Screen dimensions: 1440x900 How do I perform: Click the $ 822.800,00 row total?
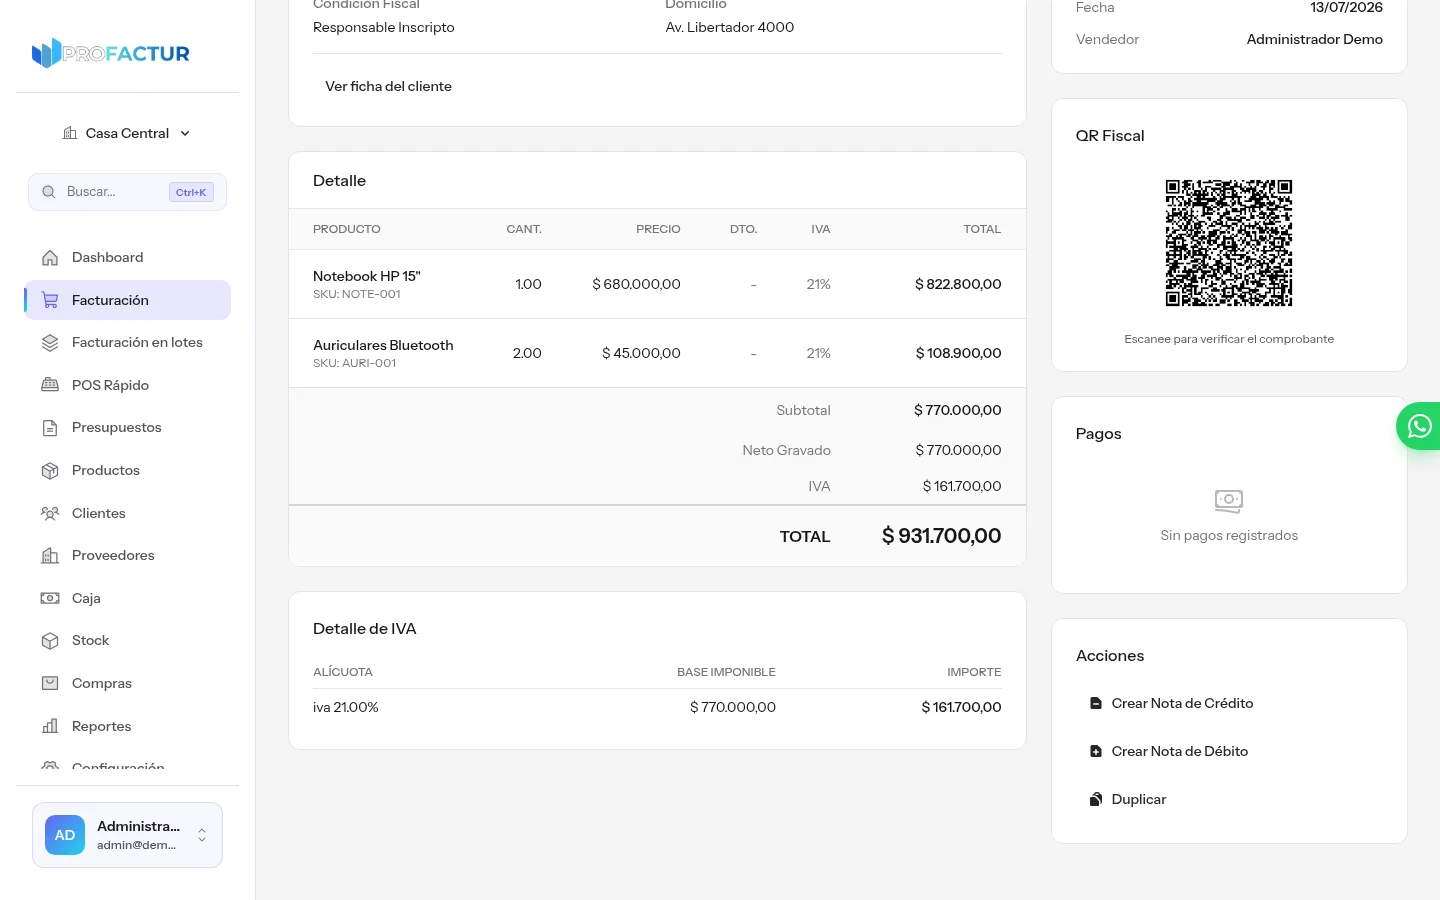958,284
